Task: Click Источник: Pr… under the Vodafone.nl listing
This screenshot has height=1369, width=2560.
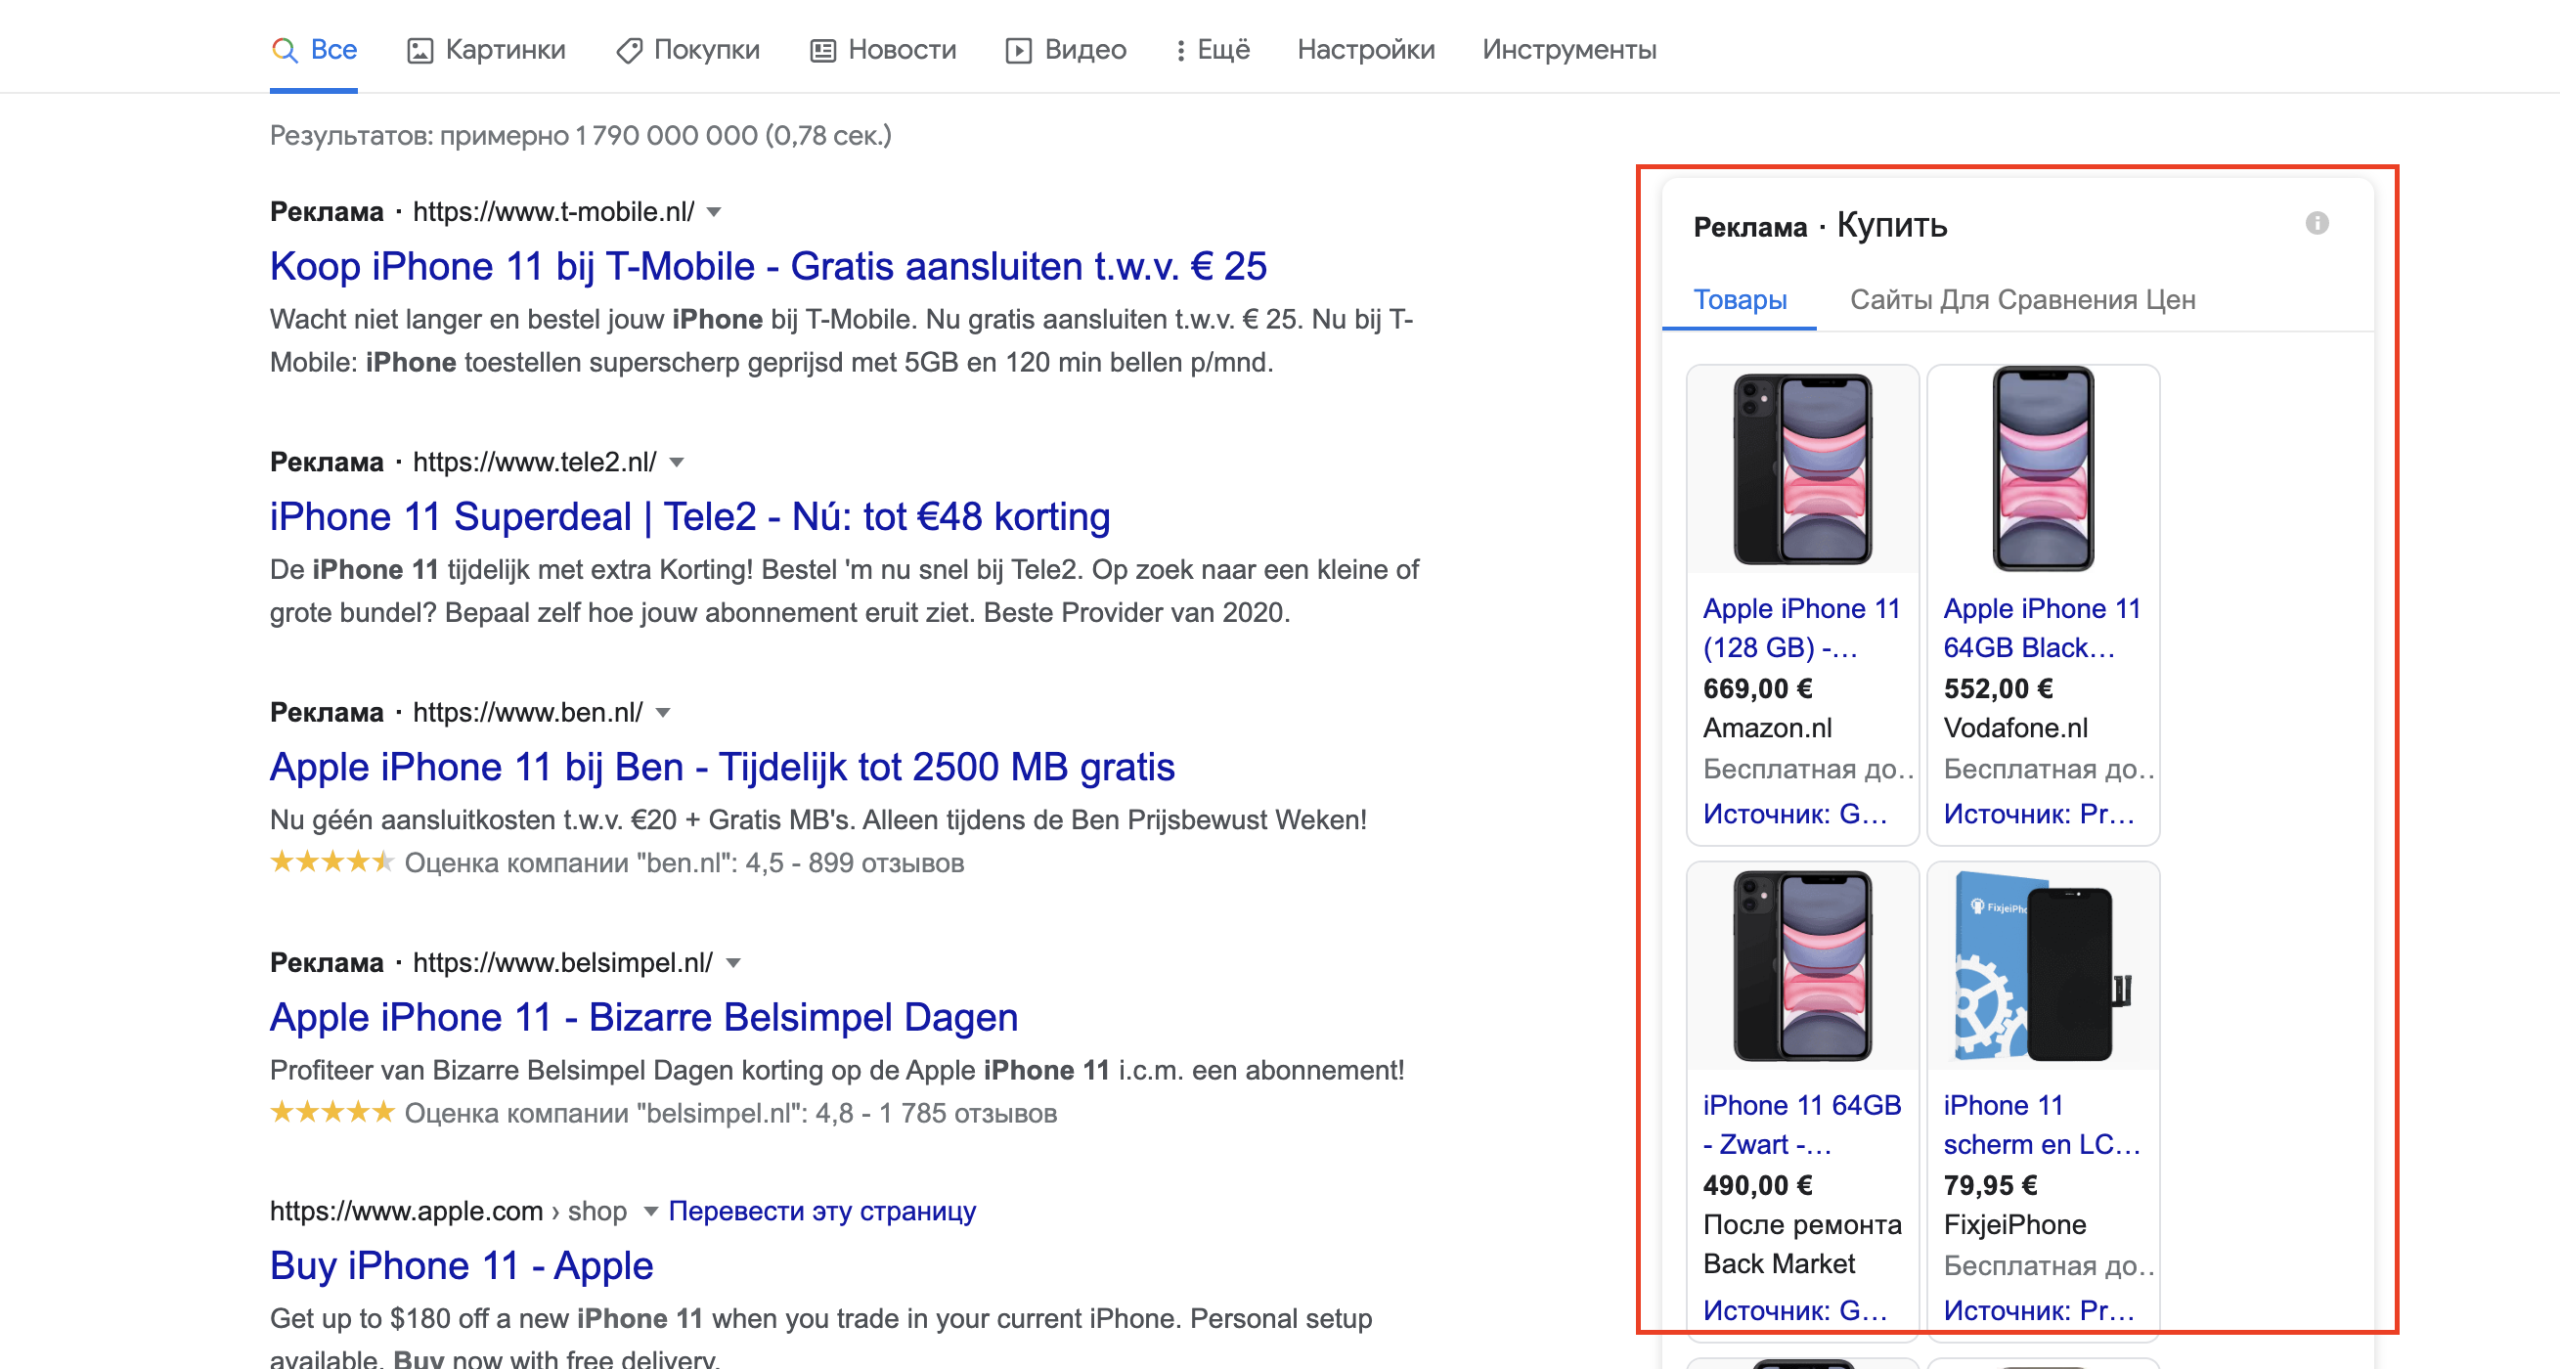Action: 2038,814
